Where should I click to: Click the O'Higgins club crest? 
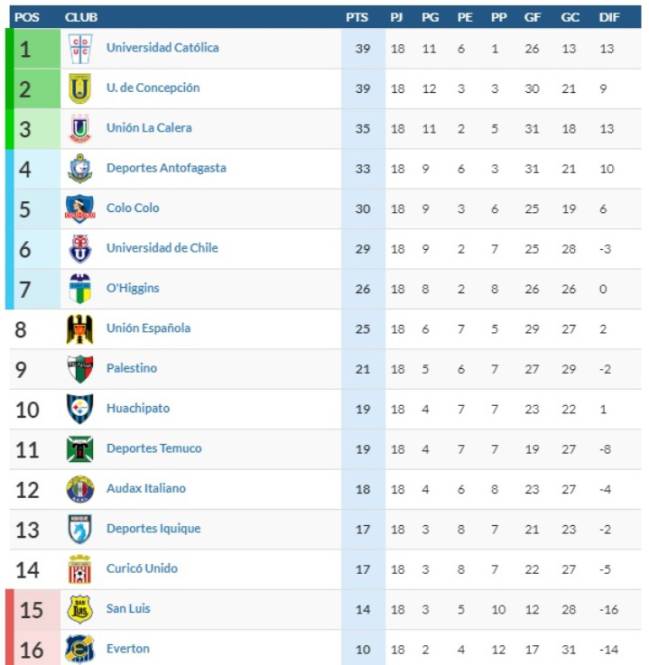(x=80, y=289)
